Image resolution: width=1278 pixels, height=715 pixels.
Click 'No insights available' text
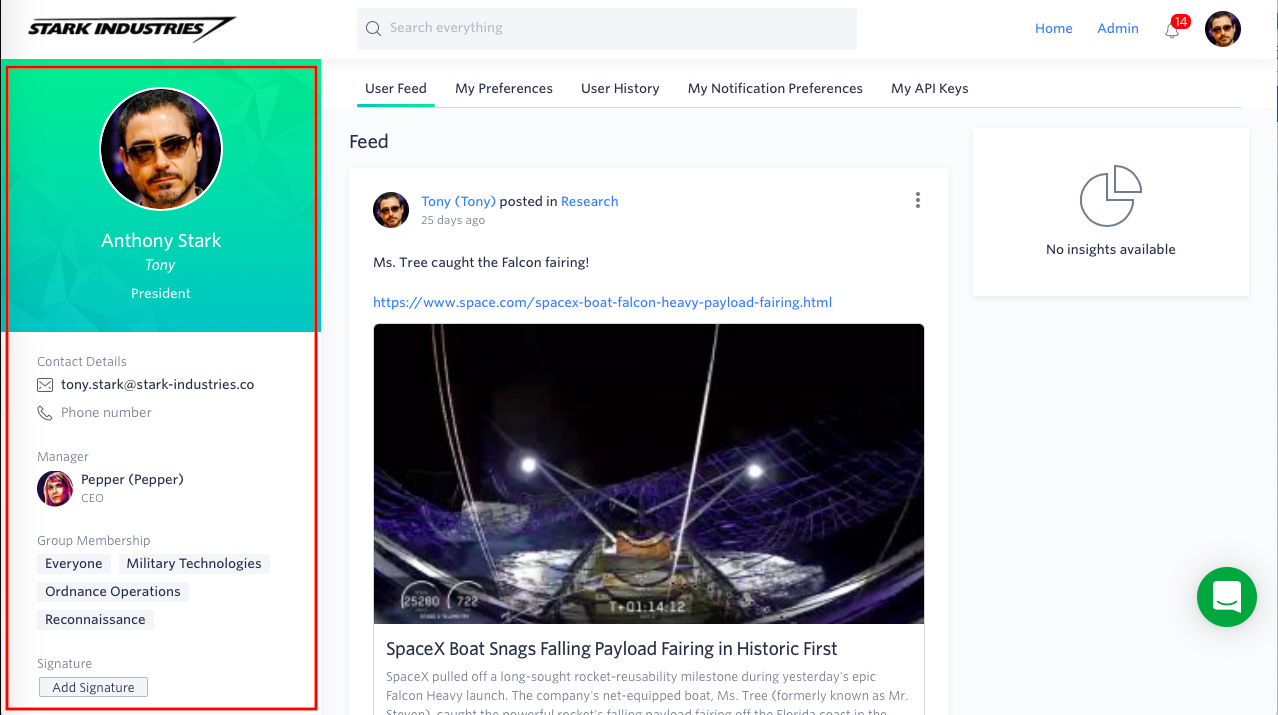pyautogui.click(x=1111, y=250)
